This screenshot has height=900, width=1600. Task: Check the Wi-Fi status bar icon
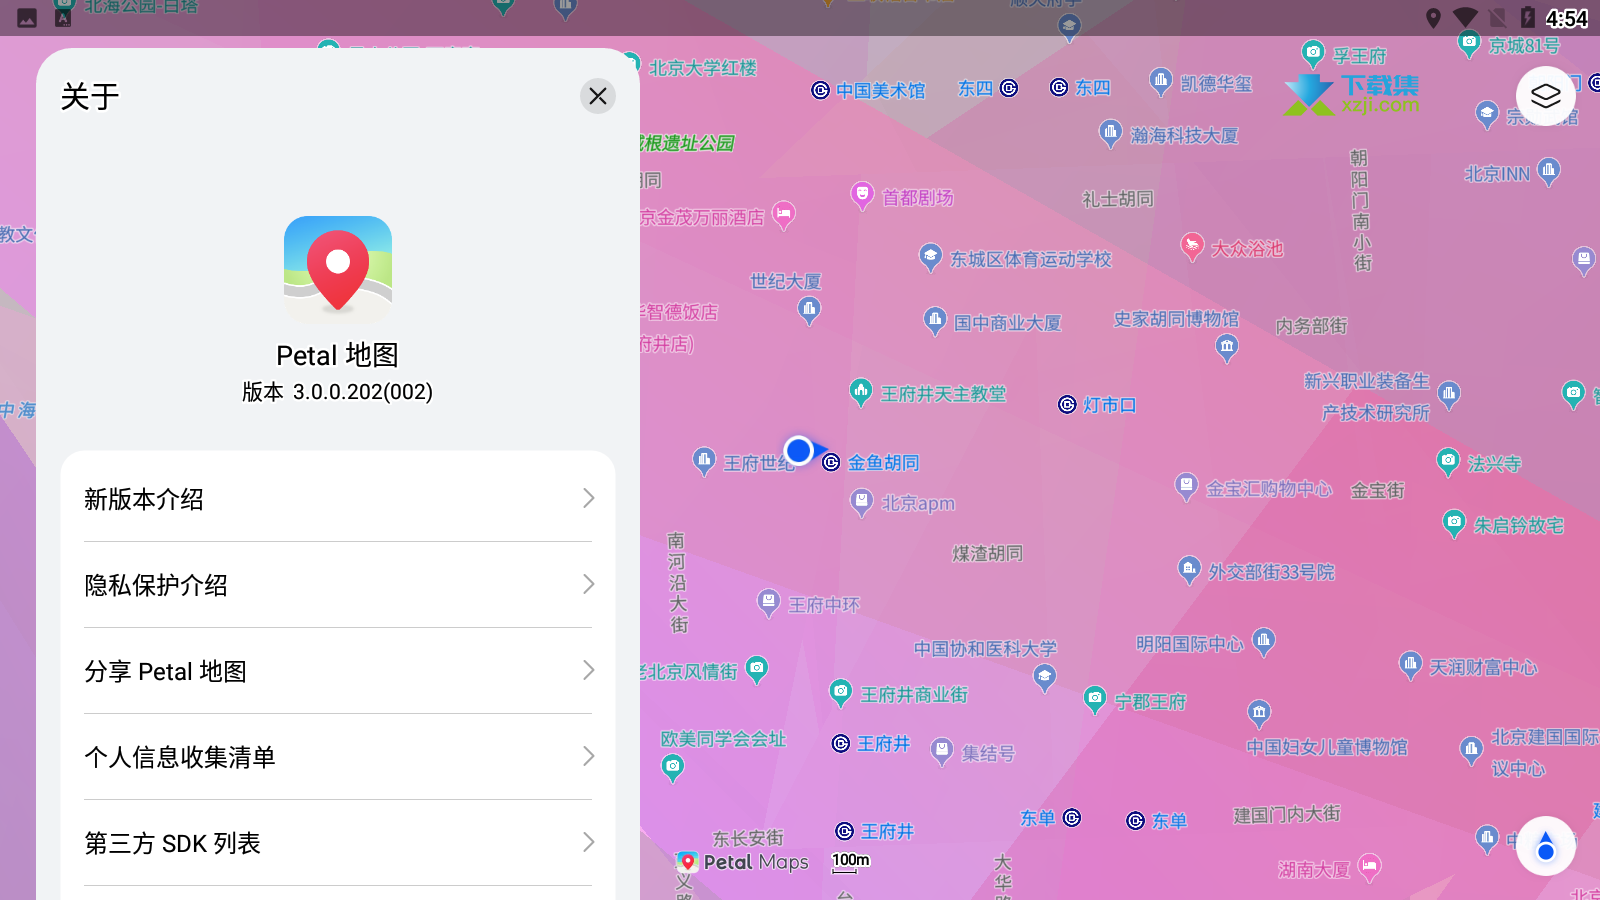pyautogui.click(x=1465, y=18)
